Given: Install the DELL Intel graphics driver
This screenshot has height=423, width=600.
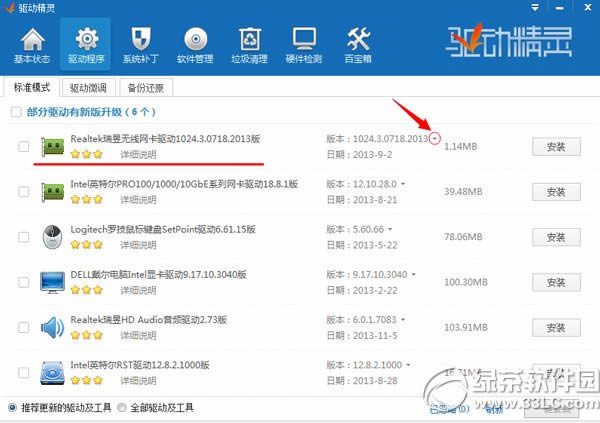Looking at the screenshot, I should click(556, 282).
